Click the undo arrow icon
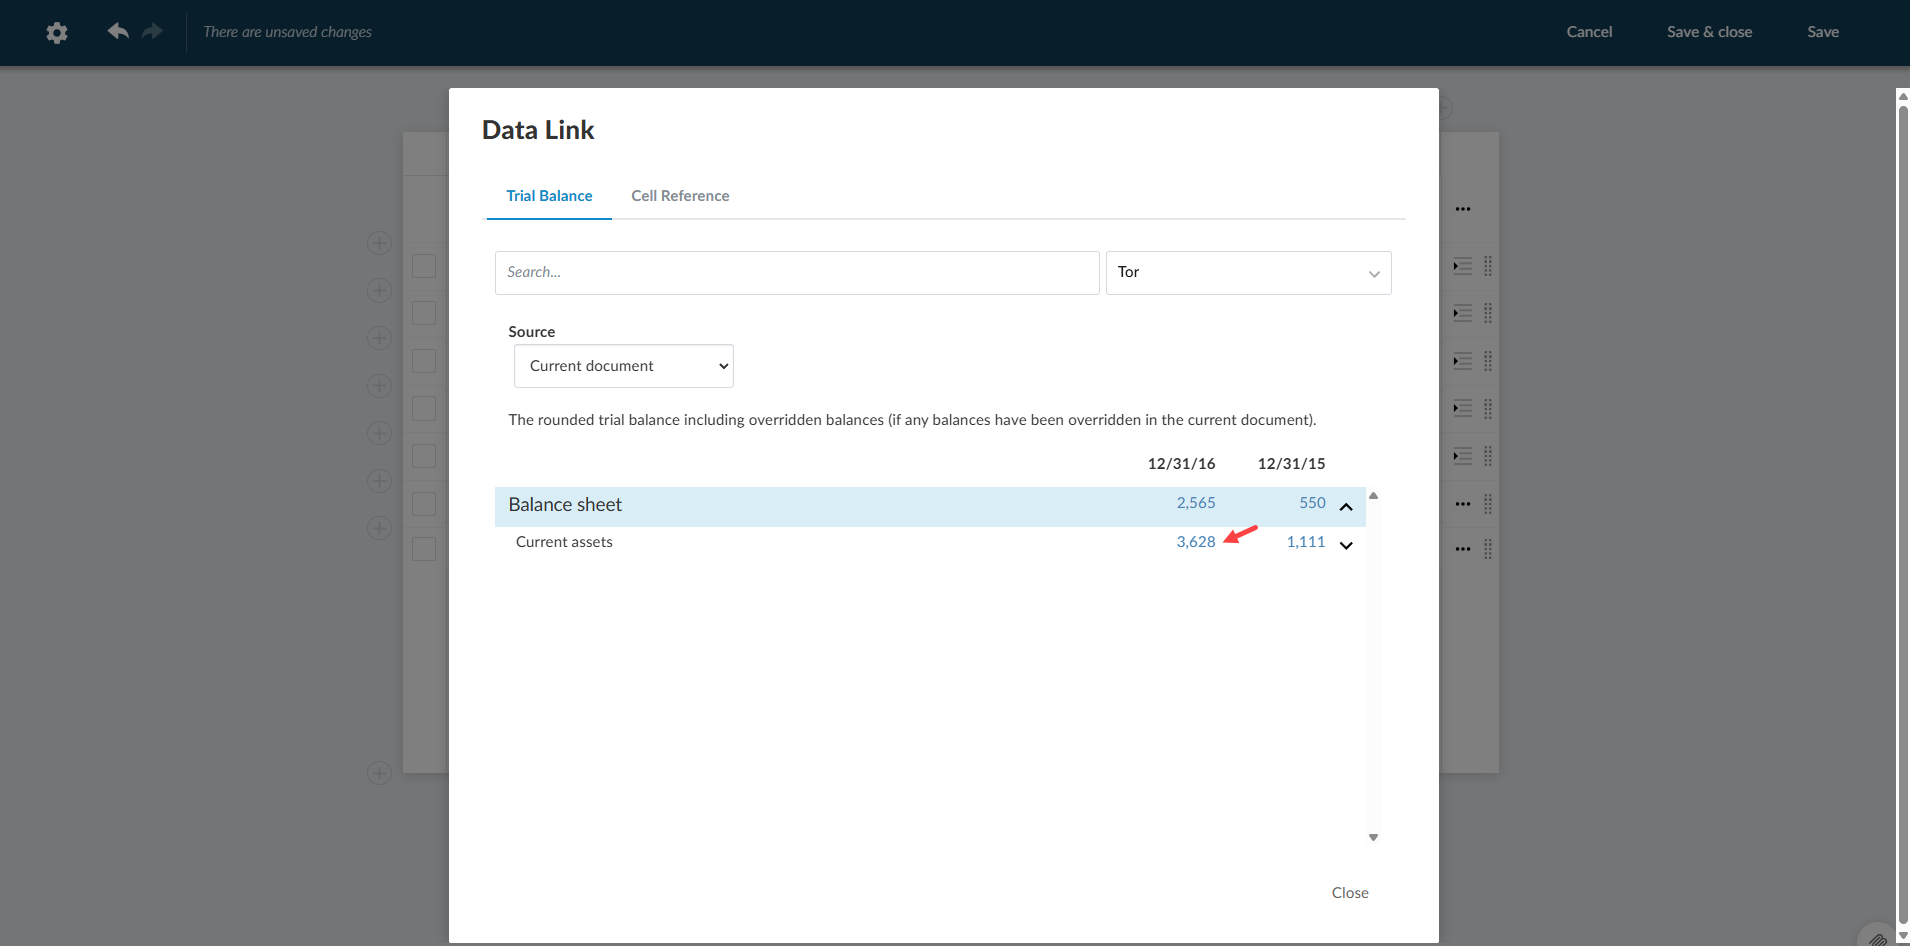Screen dimensions: 1910x946 (x=117, y=31)
